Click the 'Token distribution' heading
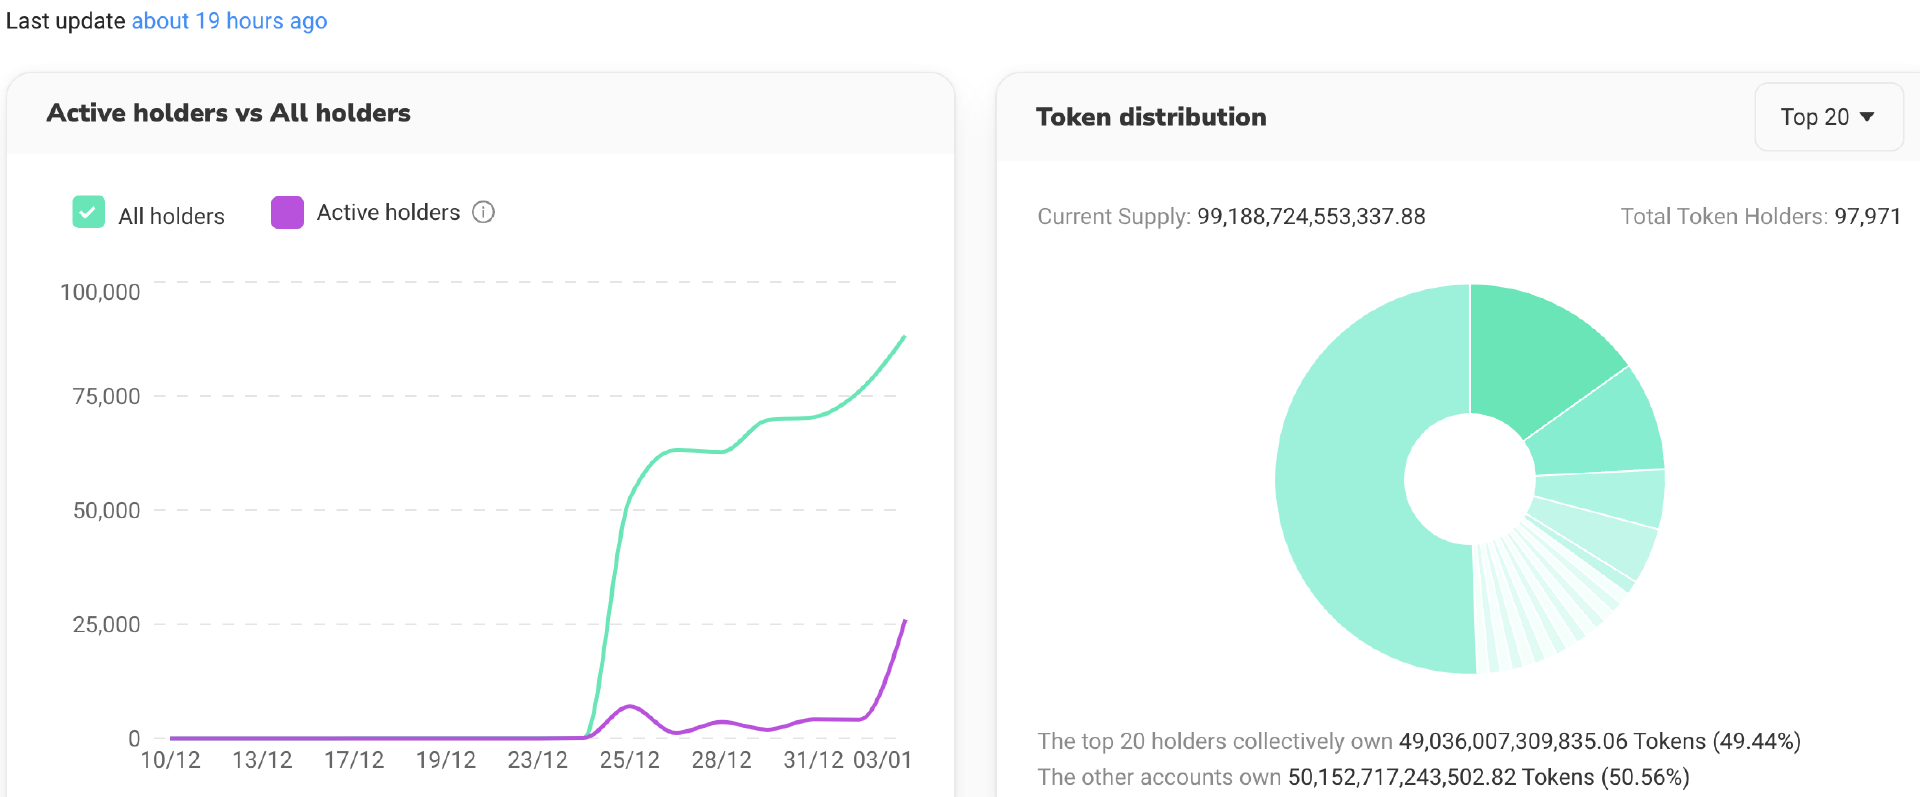 [x=1151, y=117]
